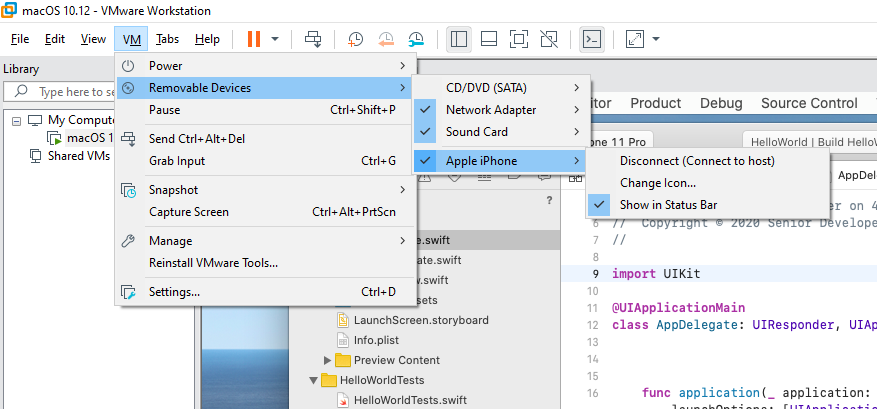Toggle the Apple iPhone checkmark

tap(425, 161)
